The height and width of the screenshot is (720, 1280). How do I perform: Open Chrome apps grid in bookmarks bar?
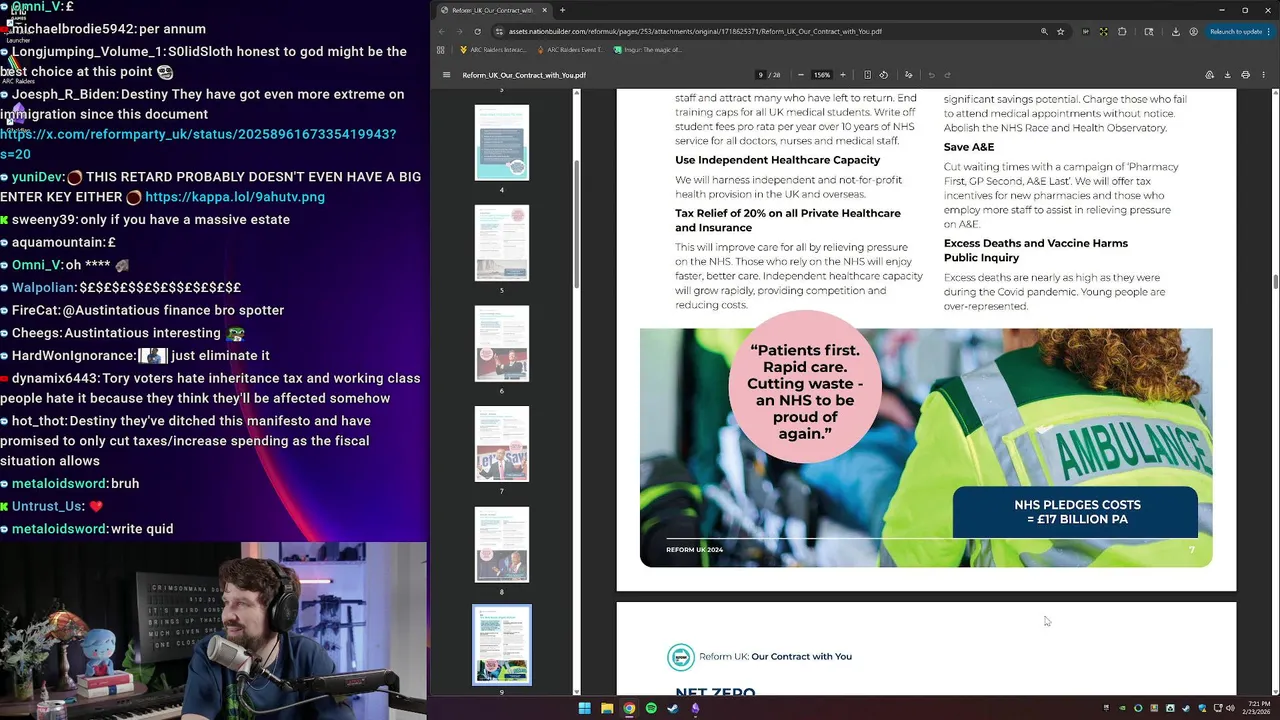point(440,49)
